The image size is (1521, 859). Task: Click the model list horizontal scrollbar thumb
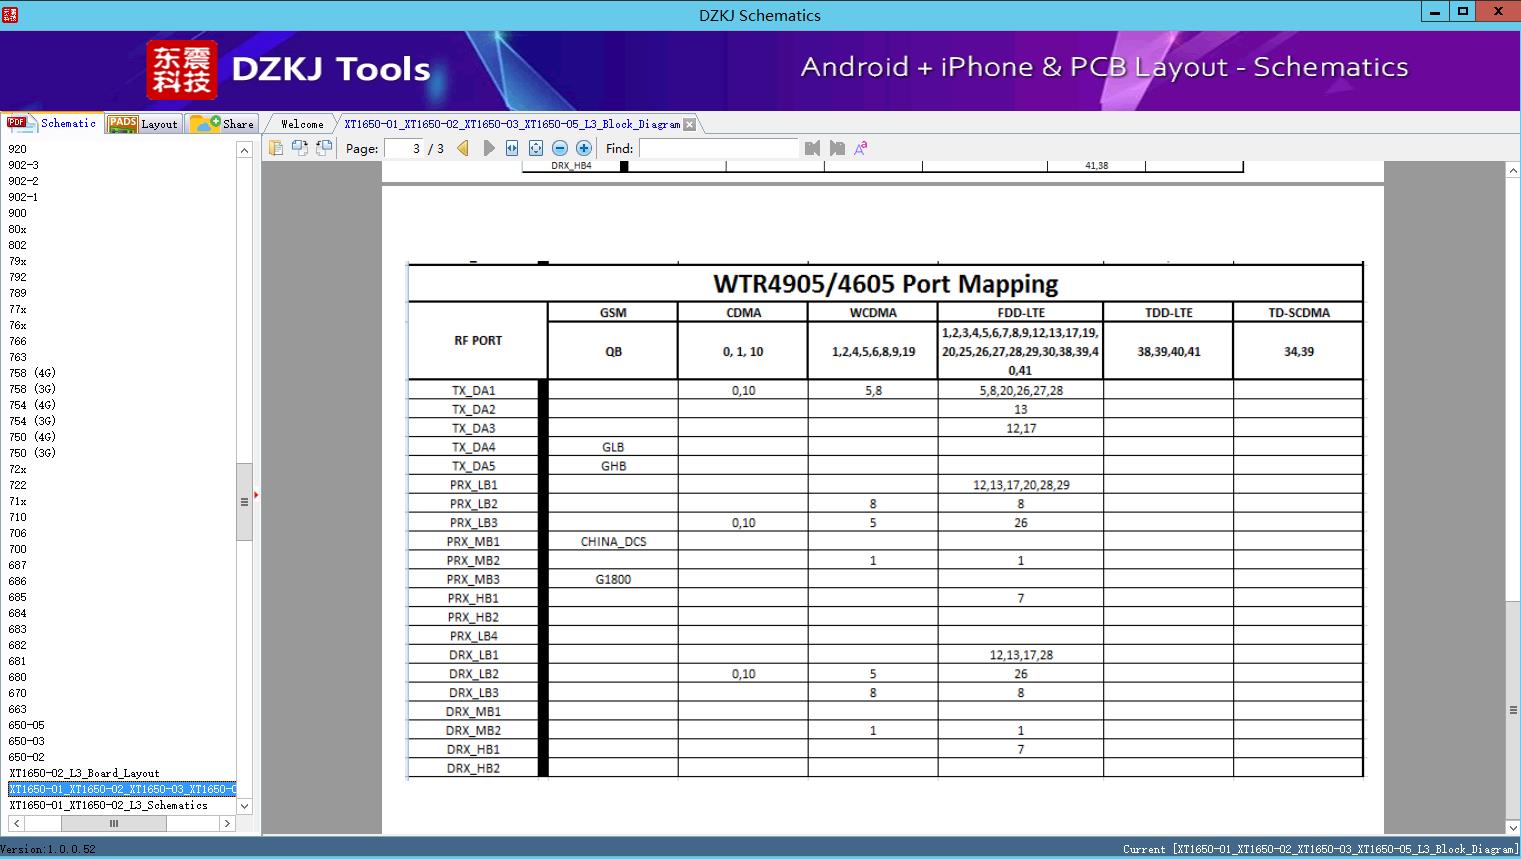[x=114, y=823]
